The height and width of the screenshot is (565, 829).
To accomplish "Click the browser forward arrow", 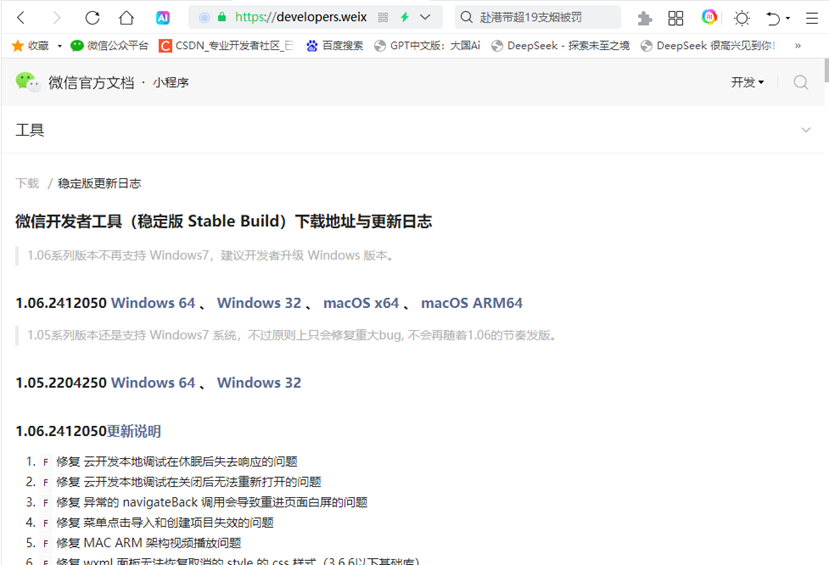I will (x=56, y=18).
